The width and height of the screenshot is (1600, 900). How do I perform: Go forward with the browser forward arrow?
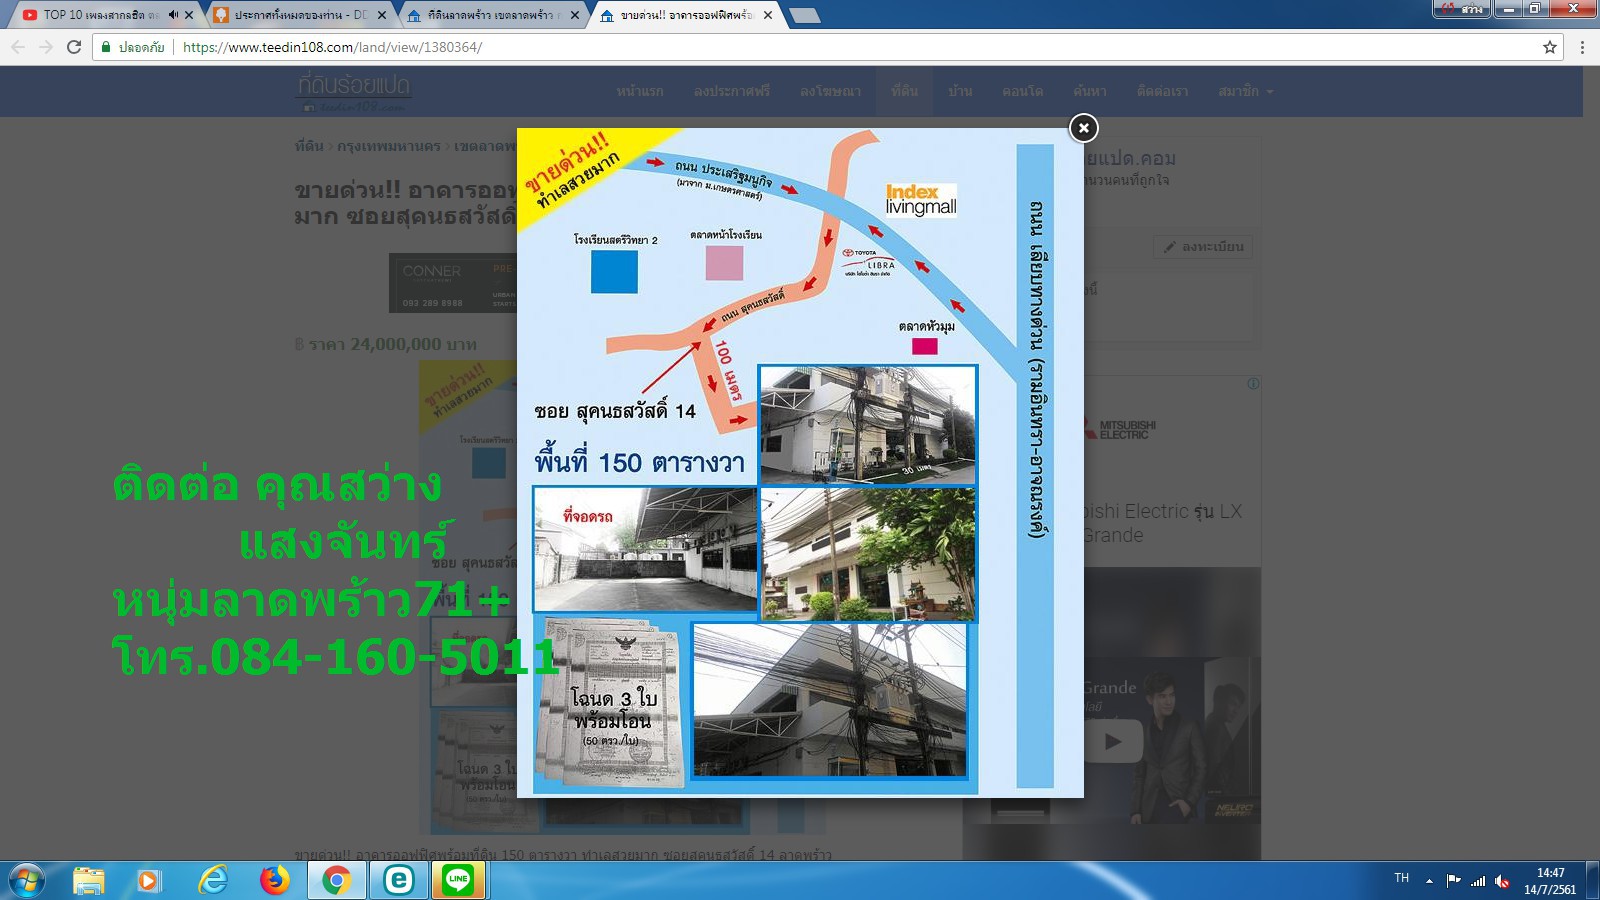pyautogui.click(x=46, y=47)
